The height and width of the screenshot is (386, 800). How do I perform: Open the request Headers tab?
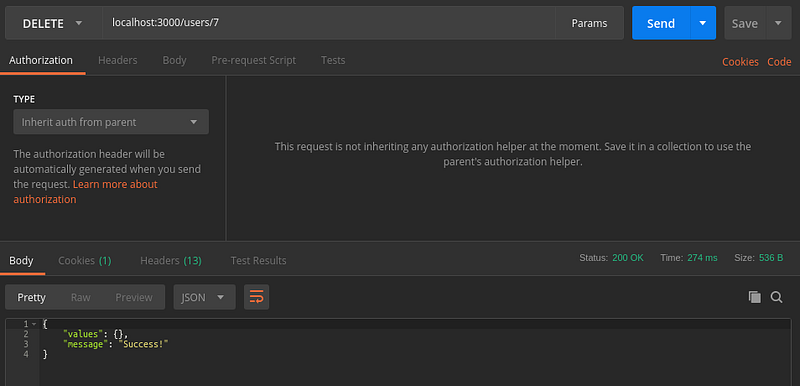(117, 60)
